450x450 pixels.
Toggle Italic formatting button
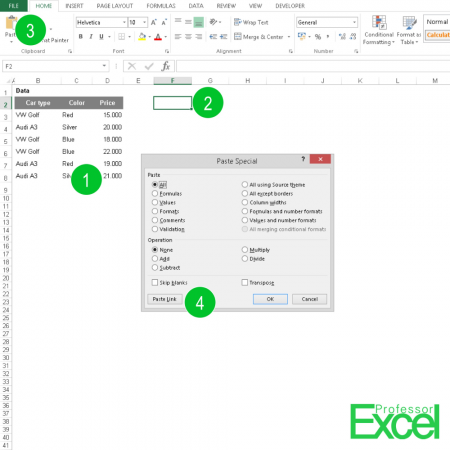click(x=91, y=37)
